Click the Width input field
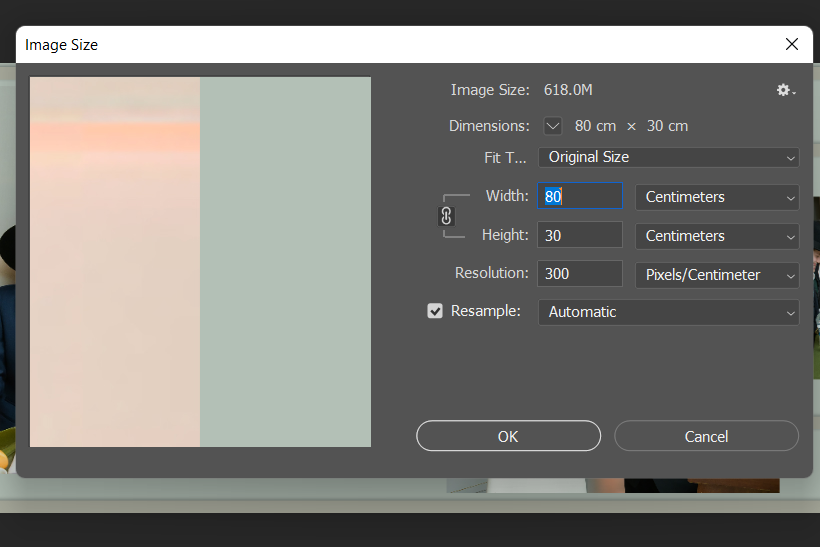Viewport: 820px width, 547px height. (x=580, y=196)
